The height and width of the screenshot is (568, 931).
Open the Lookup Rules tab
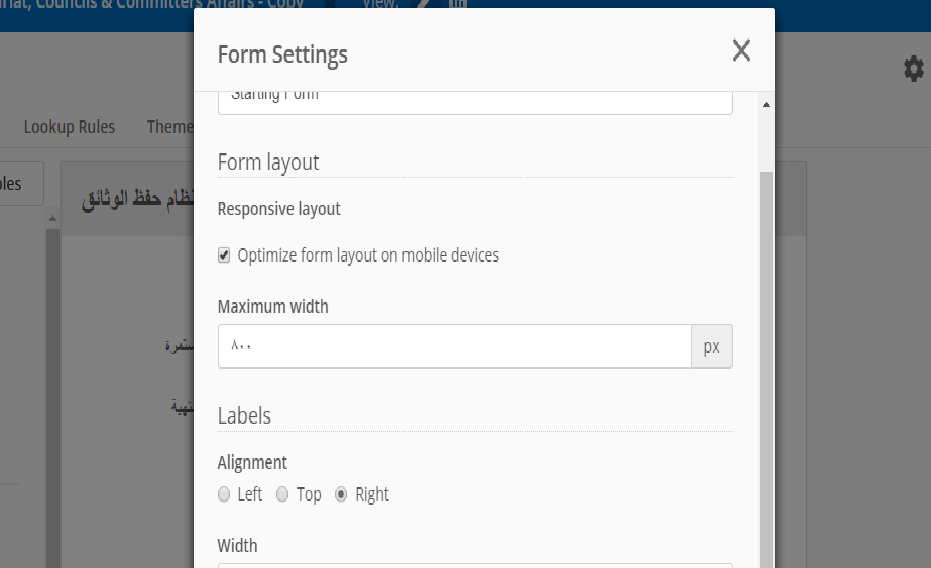(69, 127)
